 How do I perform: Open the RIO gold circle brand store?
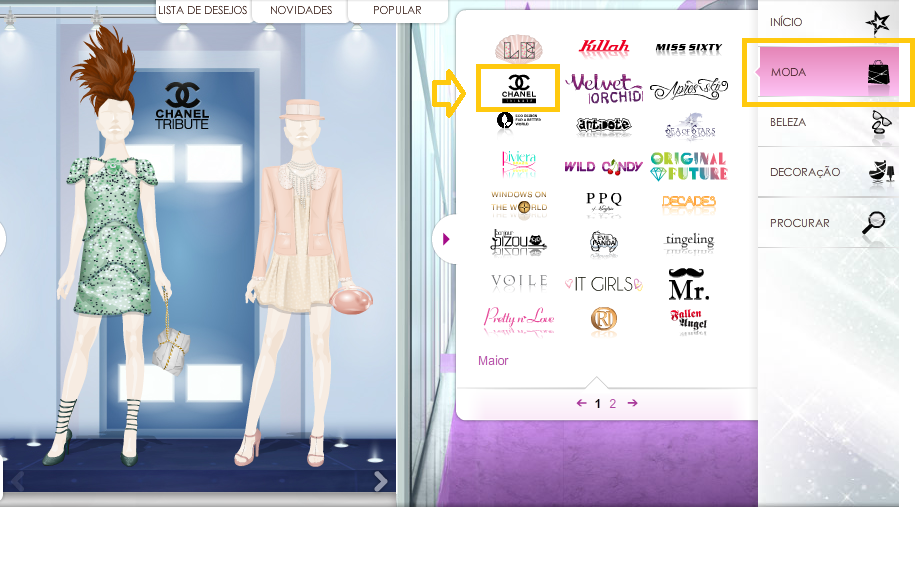[x=604, y=319]
